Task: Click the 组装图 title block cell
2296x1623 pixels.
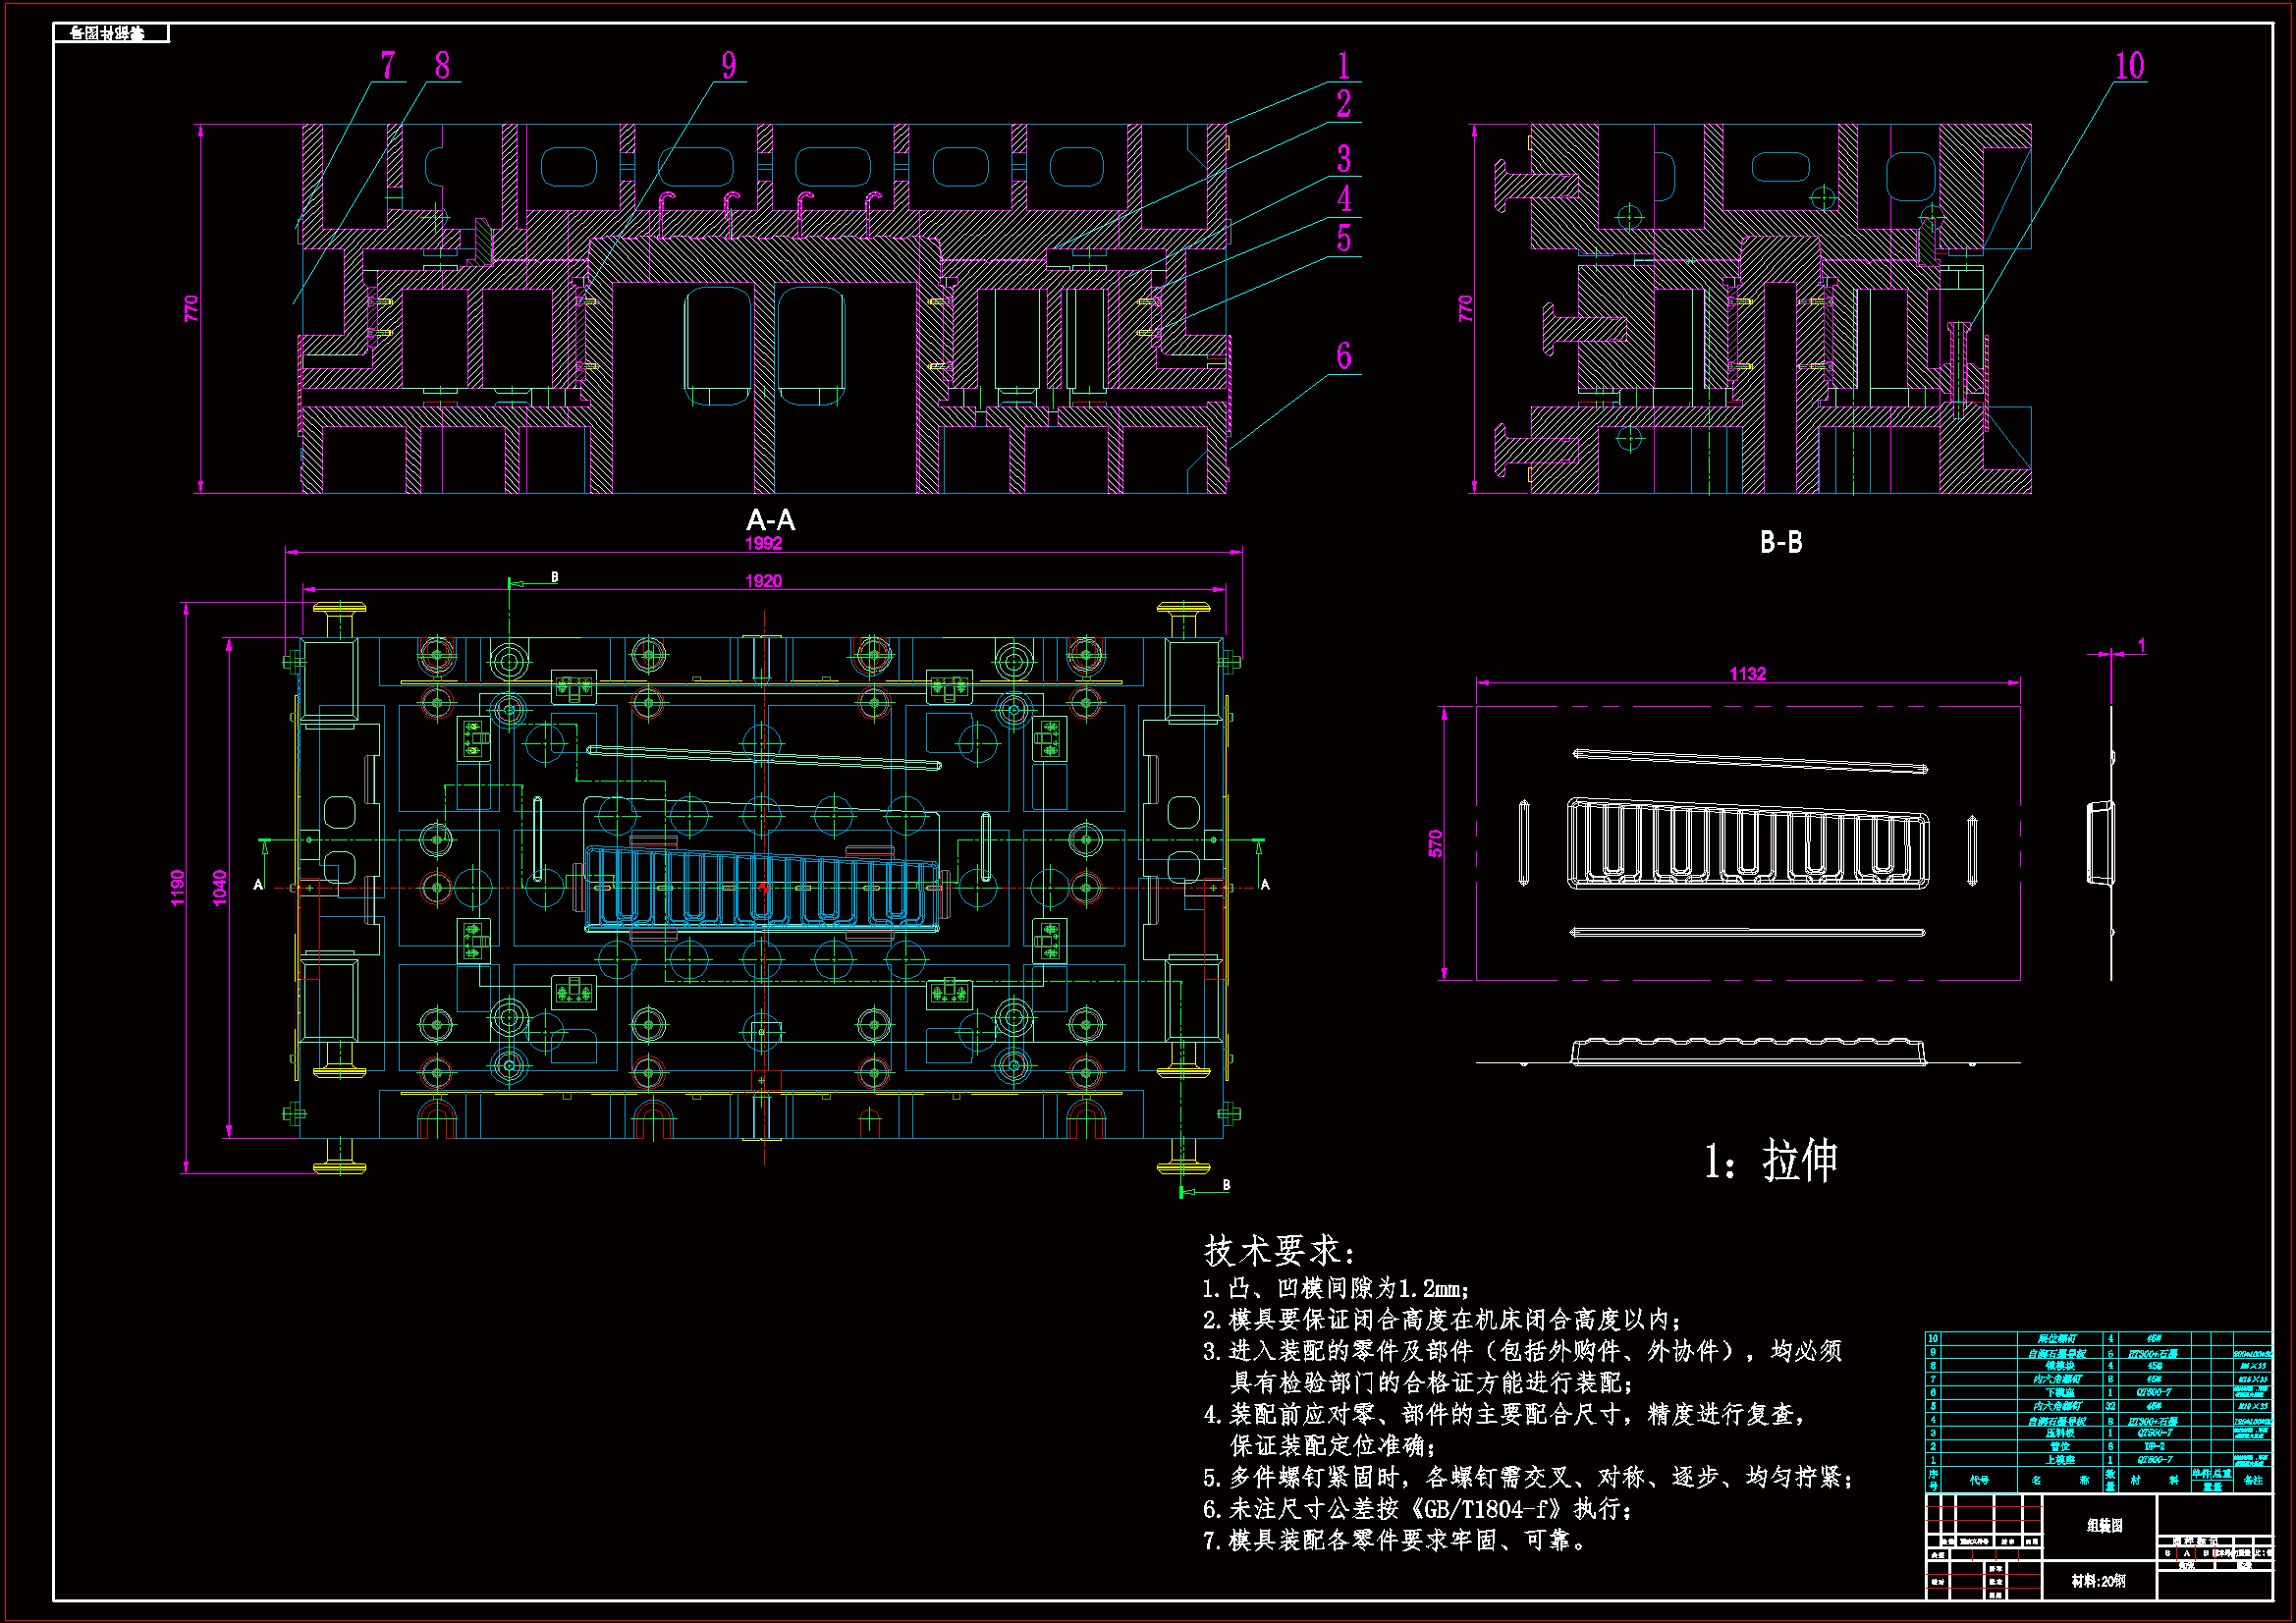Action: tap(2104, 1525)
